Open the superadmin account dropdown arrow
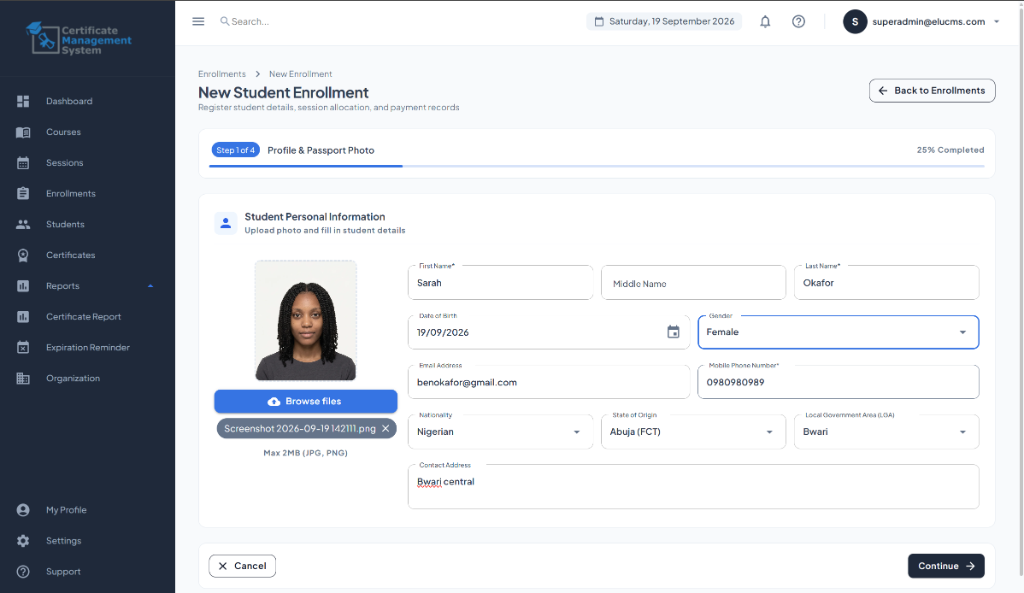Screen dimensions: 1024x593 (x=997, y=22)
